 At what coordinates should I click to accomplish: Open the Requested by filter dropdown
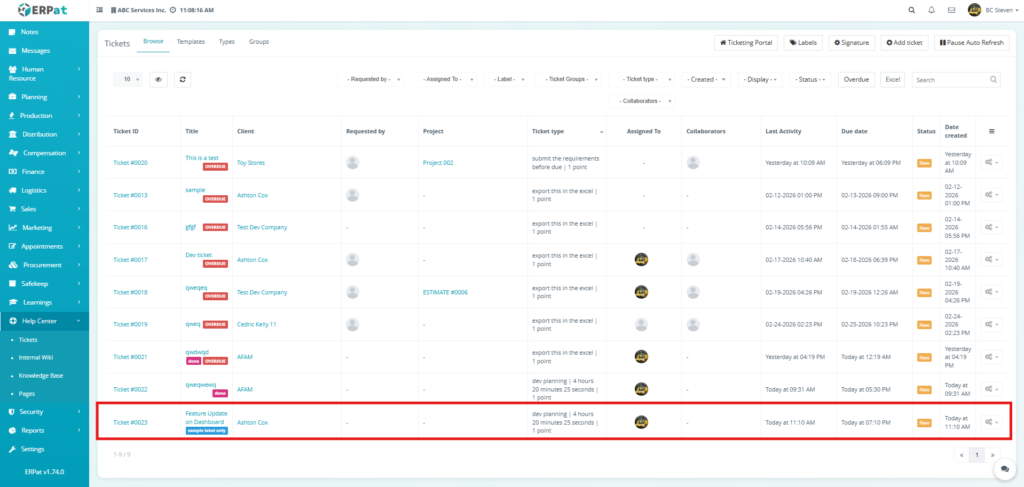pyautogui.click(x=374, y=79)
